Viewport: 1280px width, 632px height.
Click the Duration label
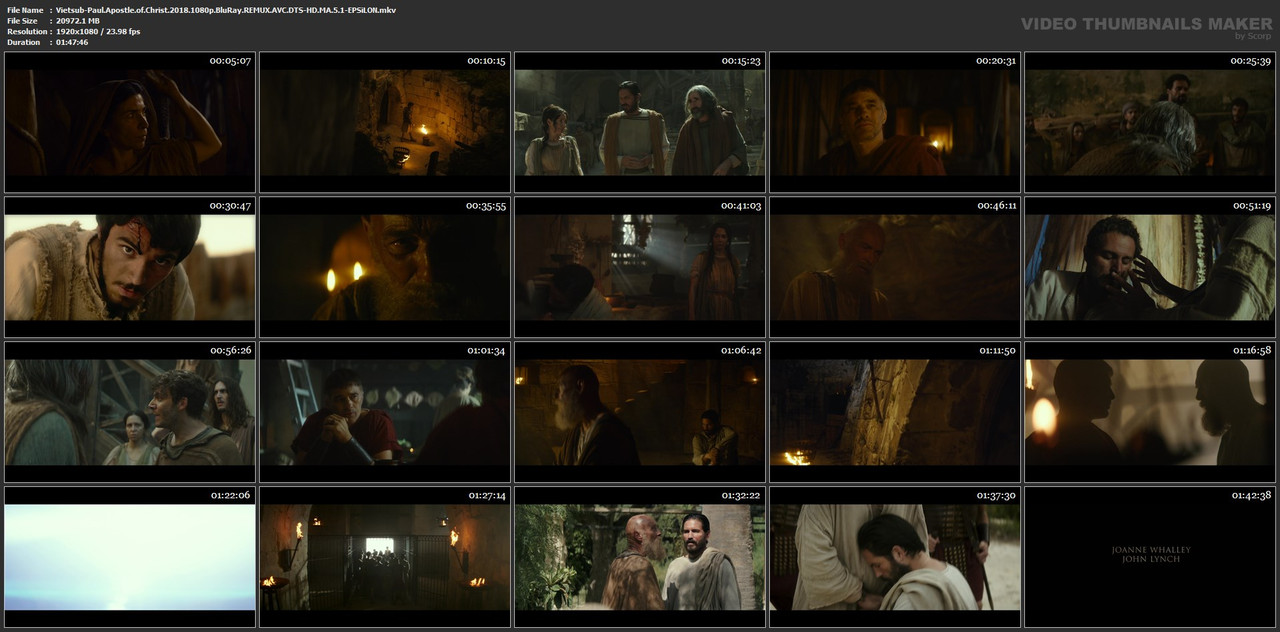point(23,42)
